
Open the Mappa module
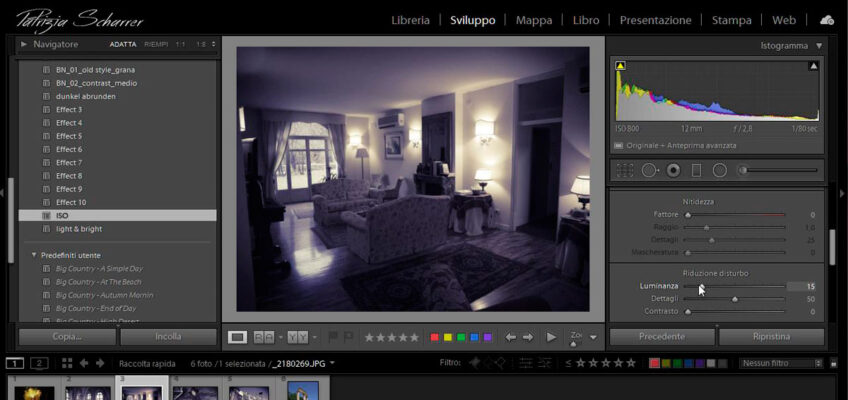click(534, 21)
